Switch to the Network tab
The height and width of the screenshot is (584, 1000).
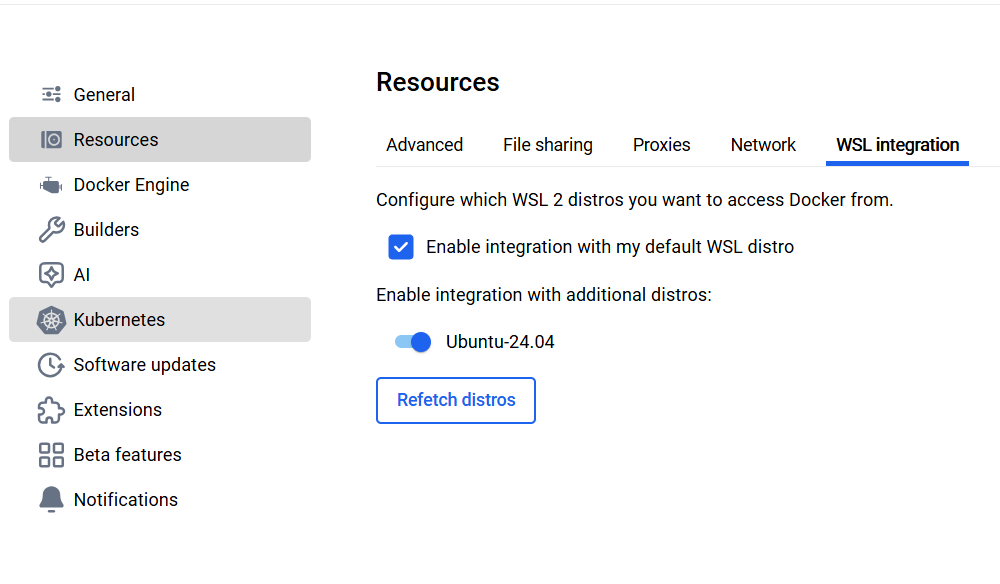[763, 145]
